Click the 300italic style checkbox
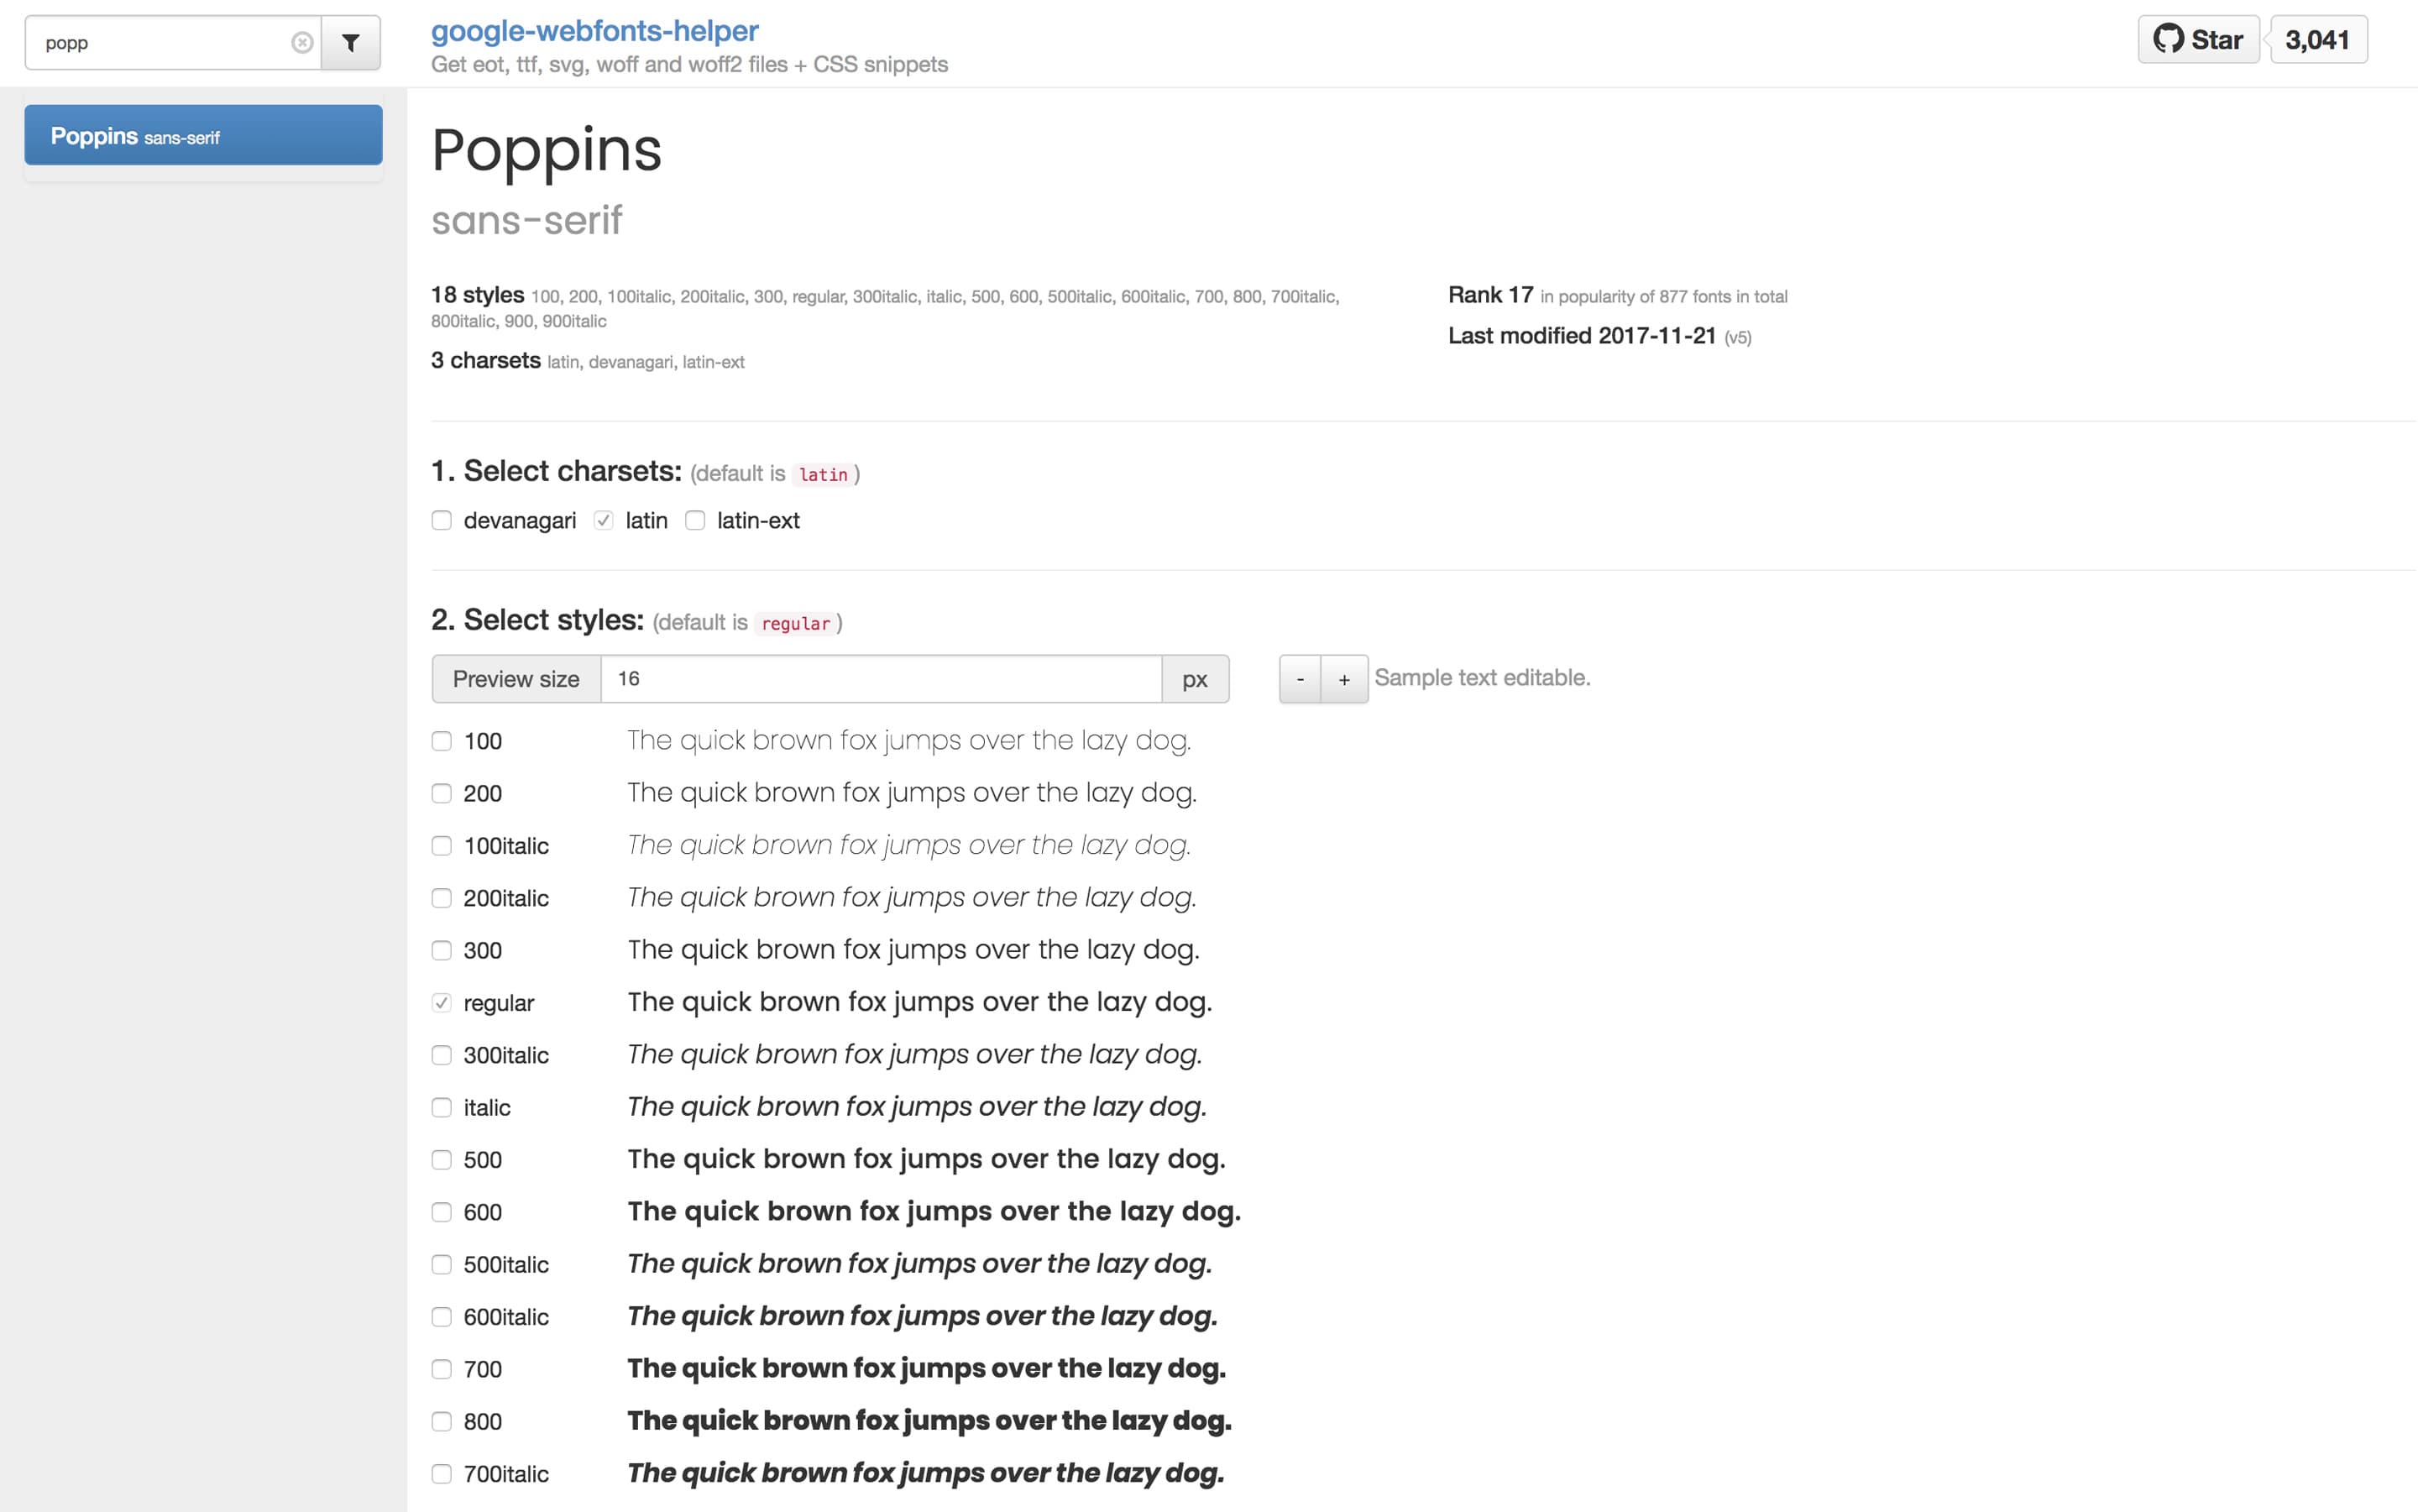This screenshot has width=2418, height=1512. tap(441, 1054)
